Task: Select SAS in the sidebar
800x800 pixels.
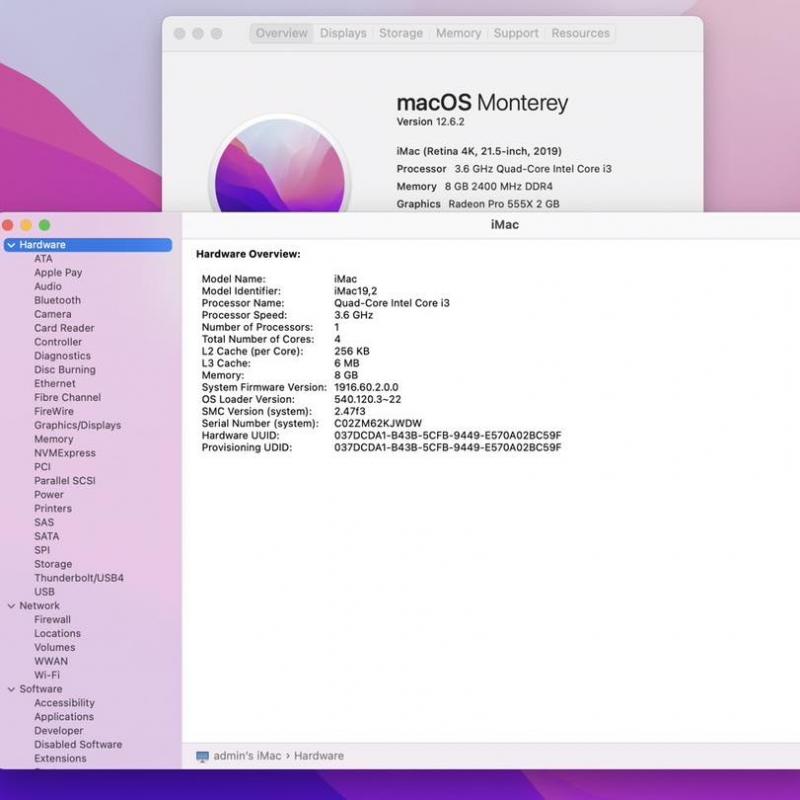Action: point(44,522)
